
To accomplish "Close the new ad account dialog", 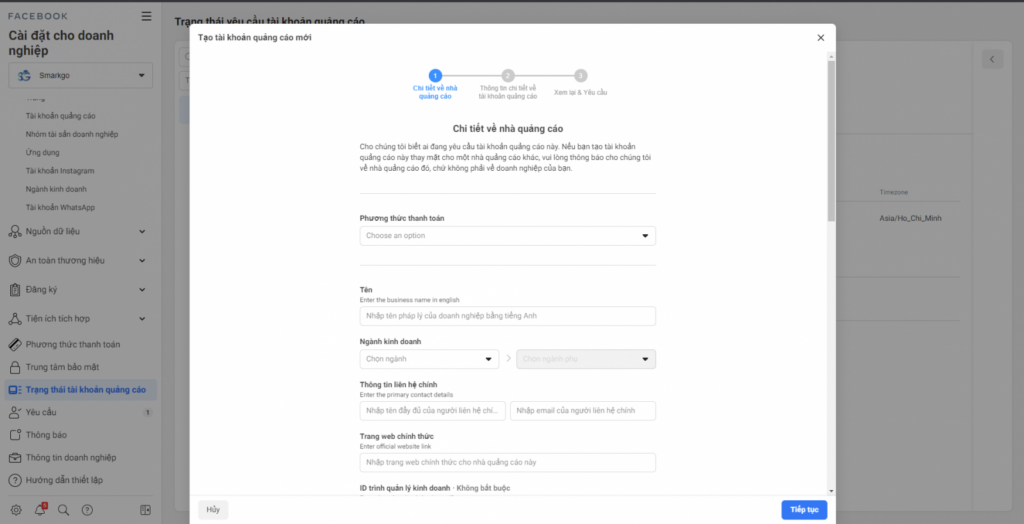I will point(820,38).
